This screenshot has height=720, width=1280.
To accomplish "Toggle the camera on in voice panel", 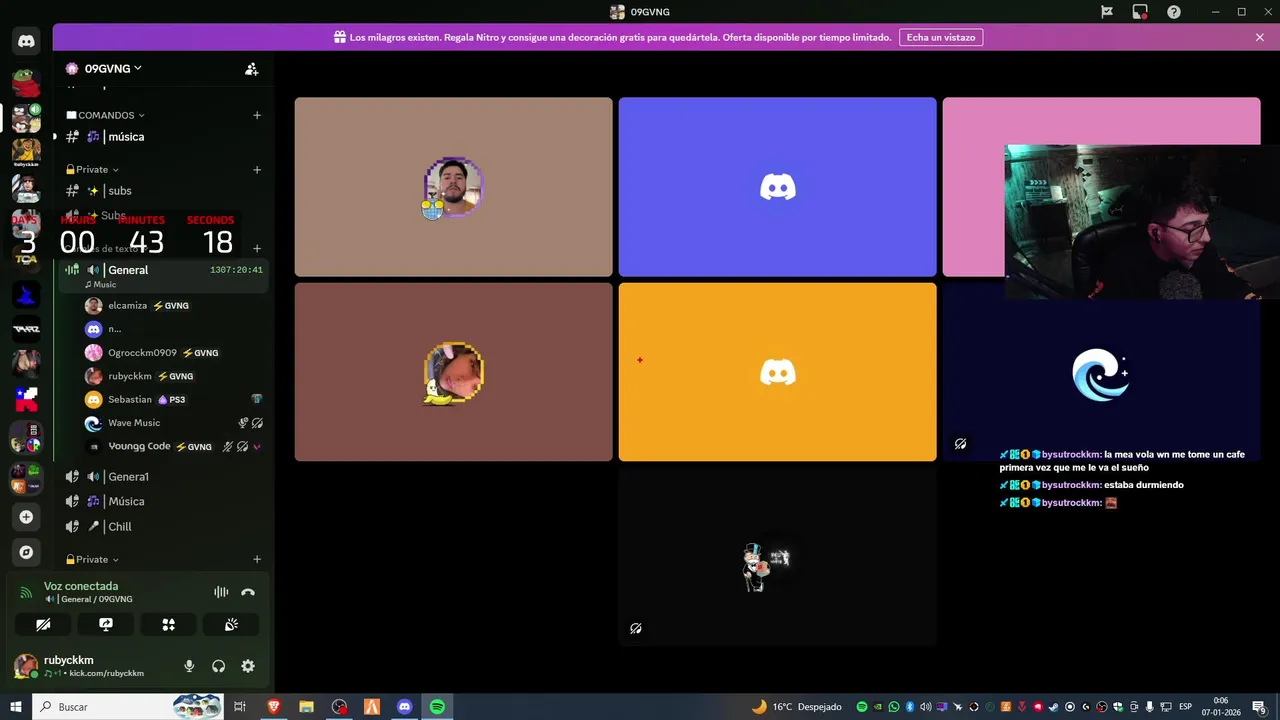I will pos(43,624).
